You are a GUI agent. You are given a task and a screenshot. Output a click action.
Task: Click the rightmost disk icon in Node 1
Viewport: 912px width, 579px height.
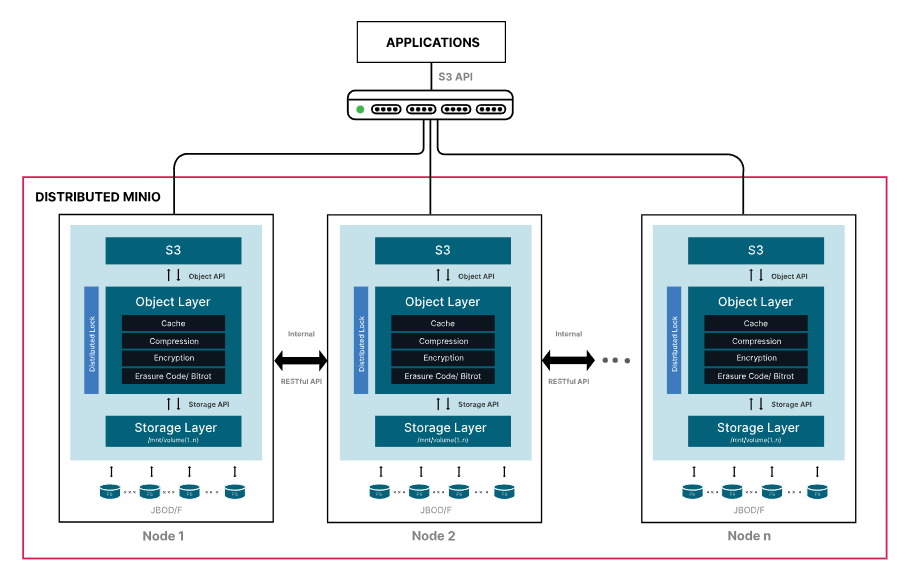click(x=235, y=492)
